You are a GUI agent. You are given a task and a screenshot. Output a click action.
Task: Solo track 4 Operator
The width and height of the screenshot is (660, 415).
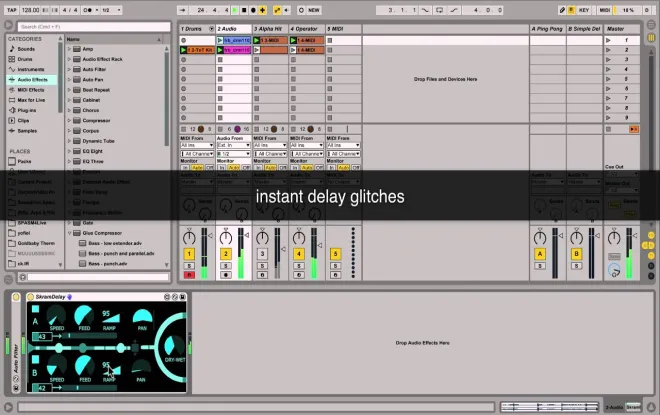pos(299,266)
